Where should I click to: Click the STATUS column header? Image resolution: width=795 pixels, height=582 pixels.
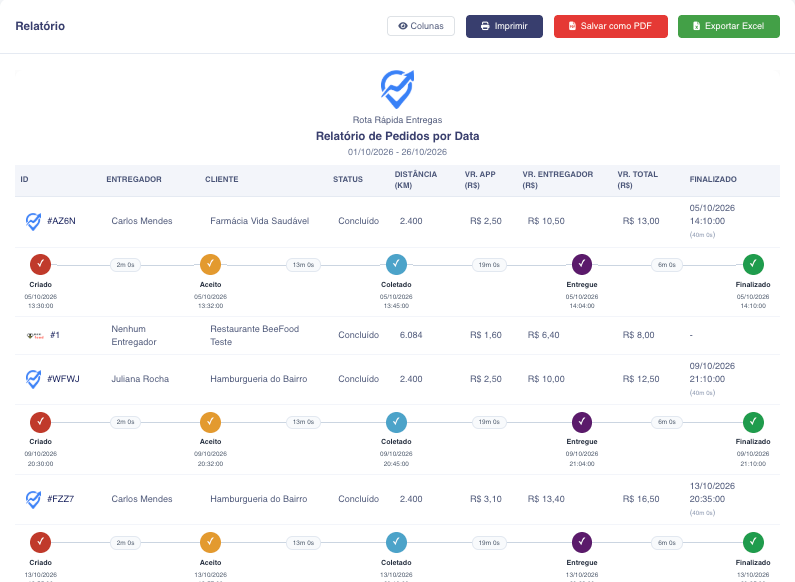tap(348, 179)
